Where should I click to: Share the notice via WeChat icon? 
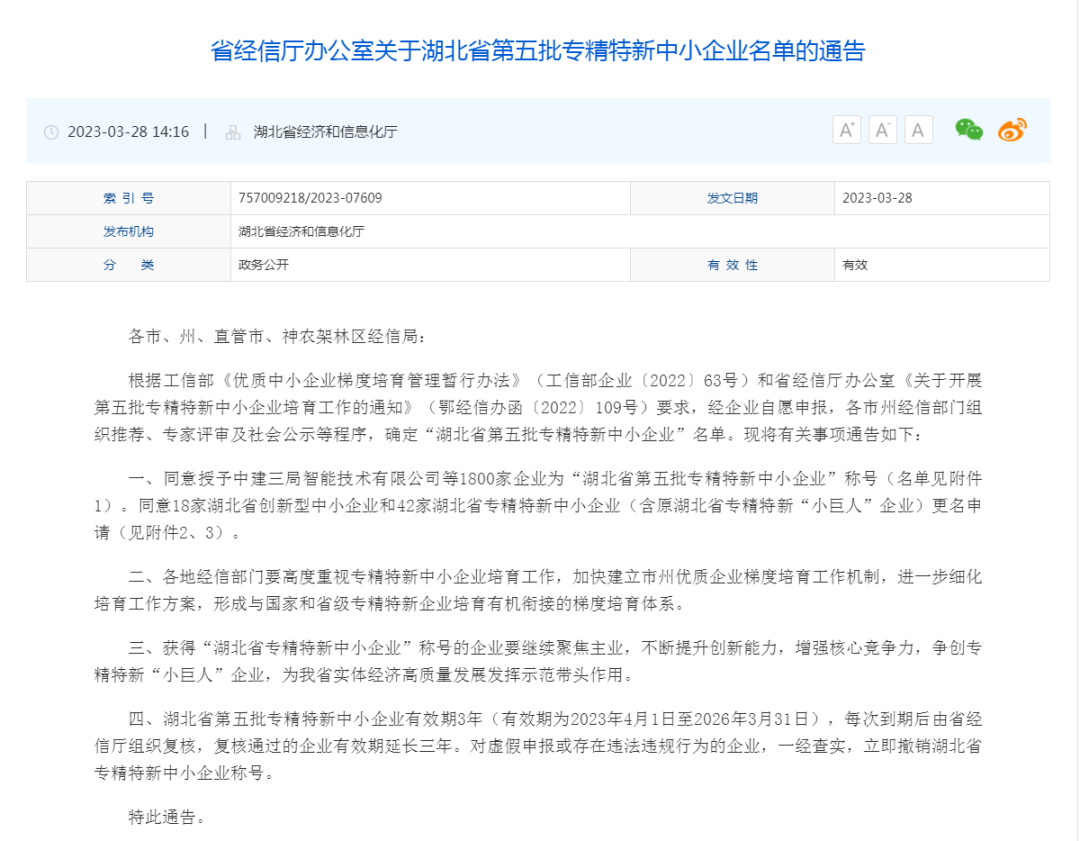(969, 129)
